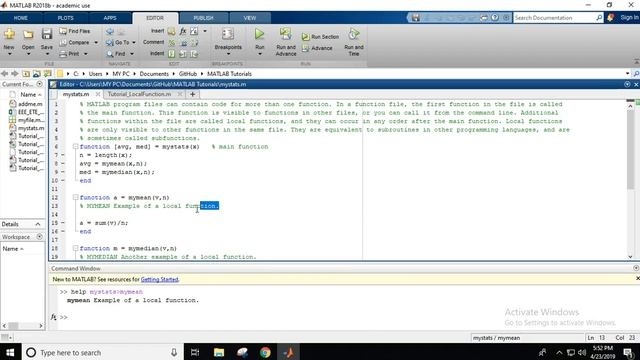Click the Current Folder horizontal scrollbar
Image resolution: width=640 pixels, height=360 pixels.
(13, 325)
